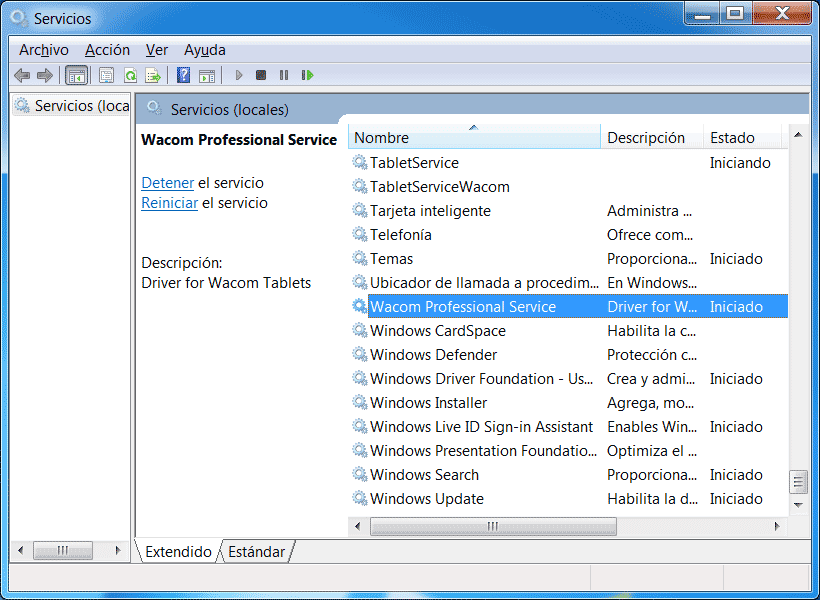
Task: Select Servicios (local) in the tree
Action: [72, 106]
